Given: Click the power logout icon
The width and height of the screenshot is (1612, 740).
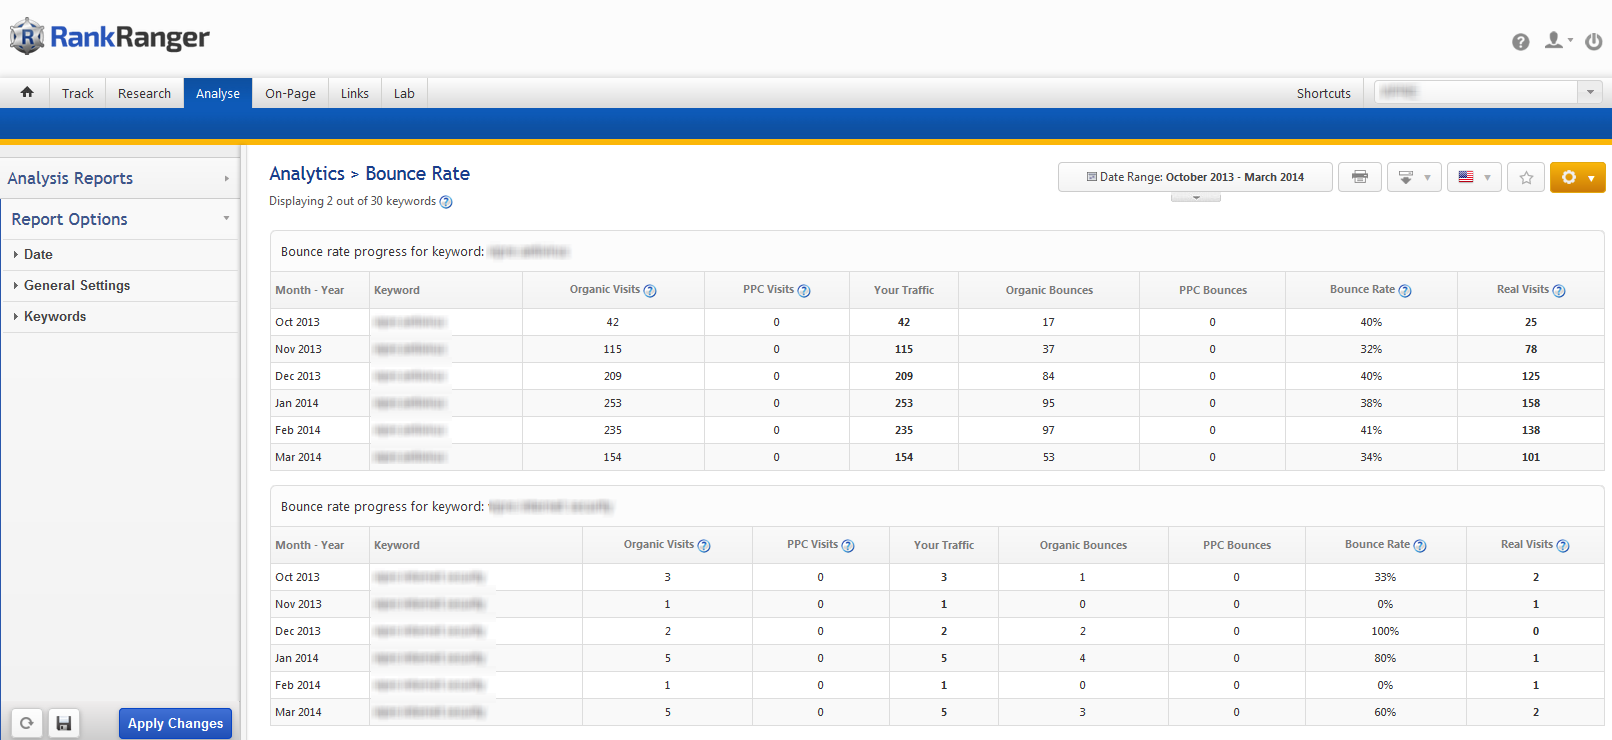Looking at the screenshot, I should pos(1594,41).
